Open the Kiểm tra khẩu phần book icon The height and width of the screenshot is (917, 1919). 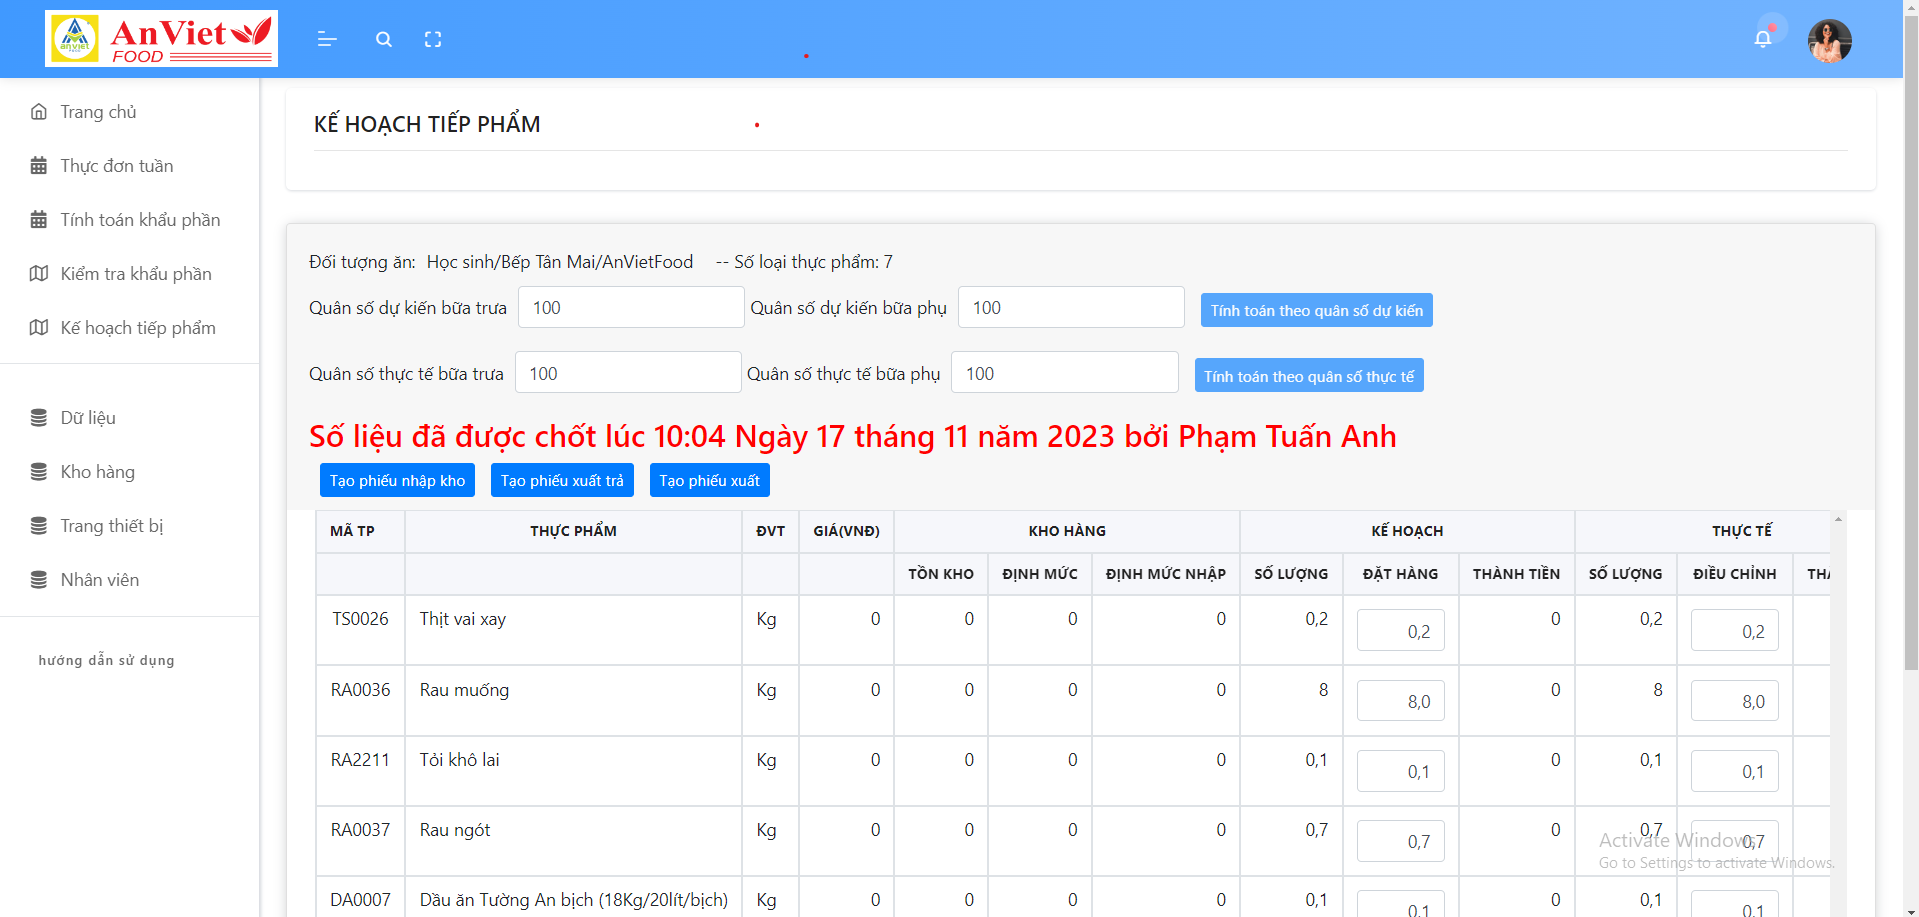(x=39, y=273)
